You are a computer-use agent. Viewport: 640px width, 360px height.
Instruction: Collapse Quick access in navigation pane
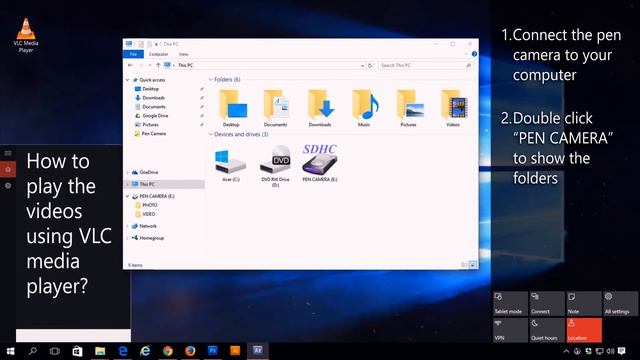pyautogui.click(x=128, y=80)
